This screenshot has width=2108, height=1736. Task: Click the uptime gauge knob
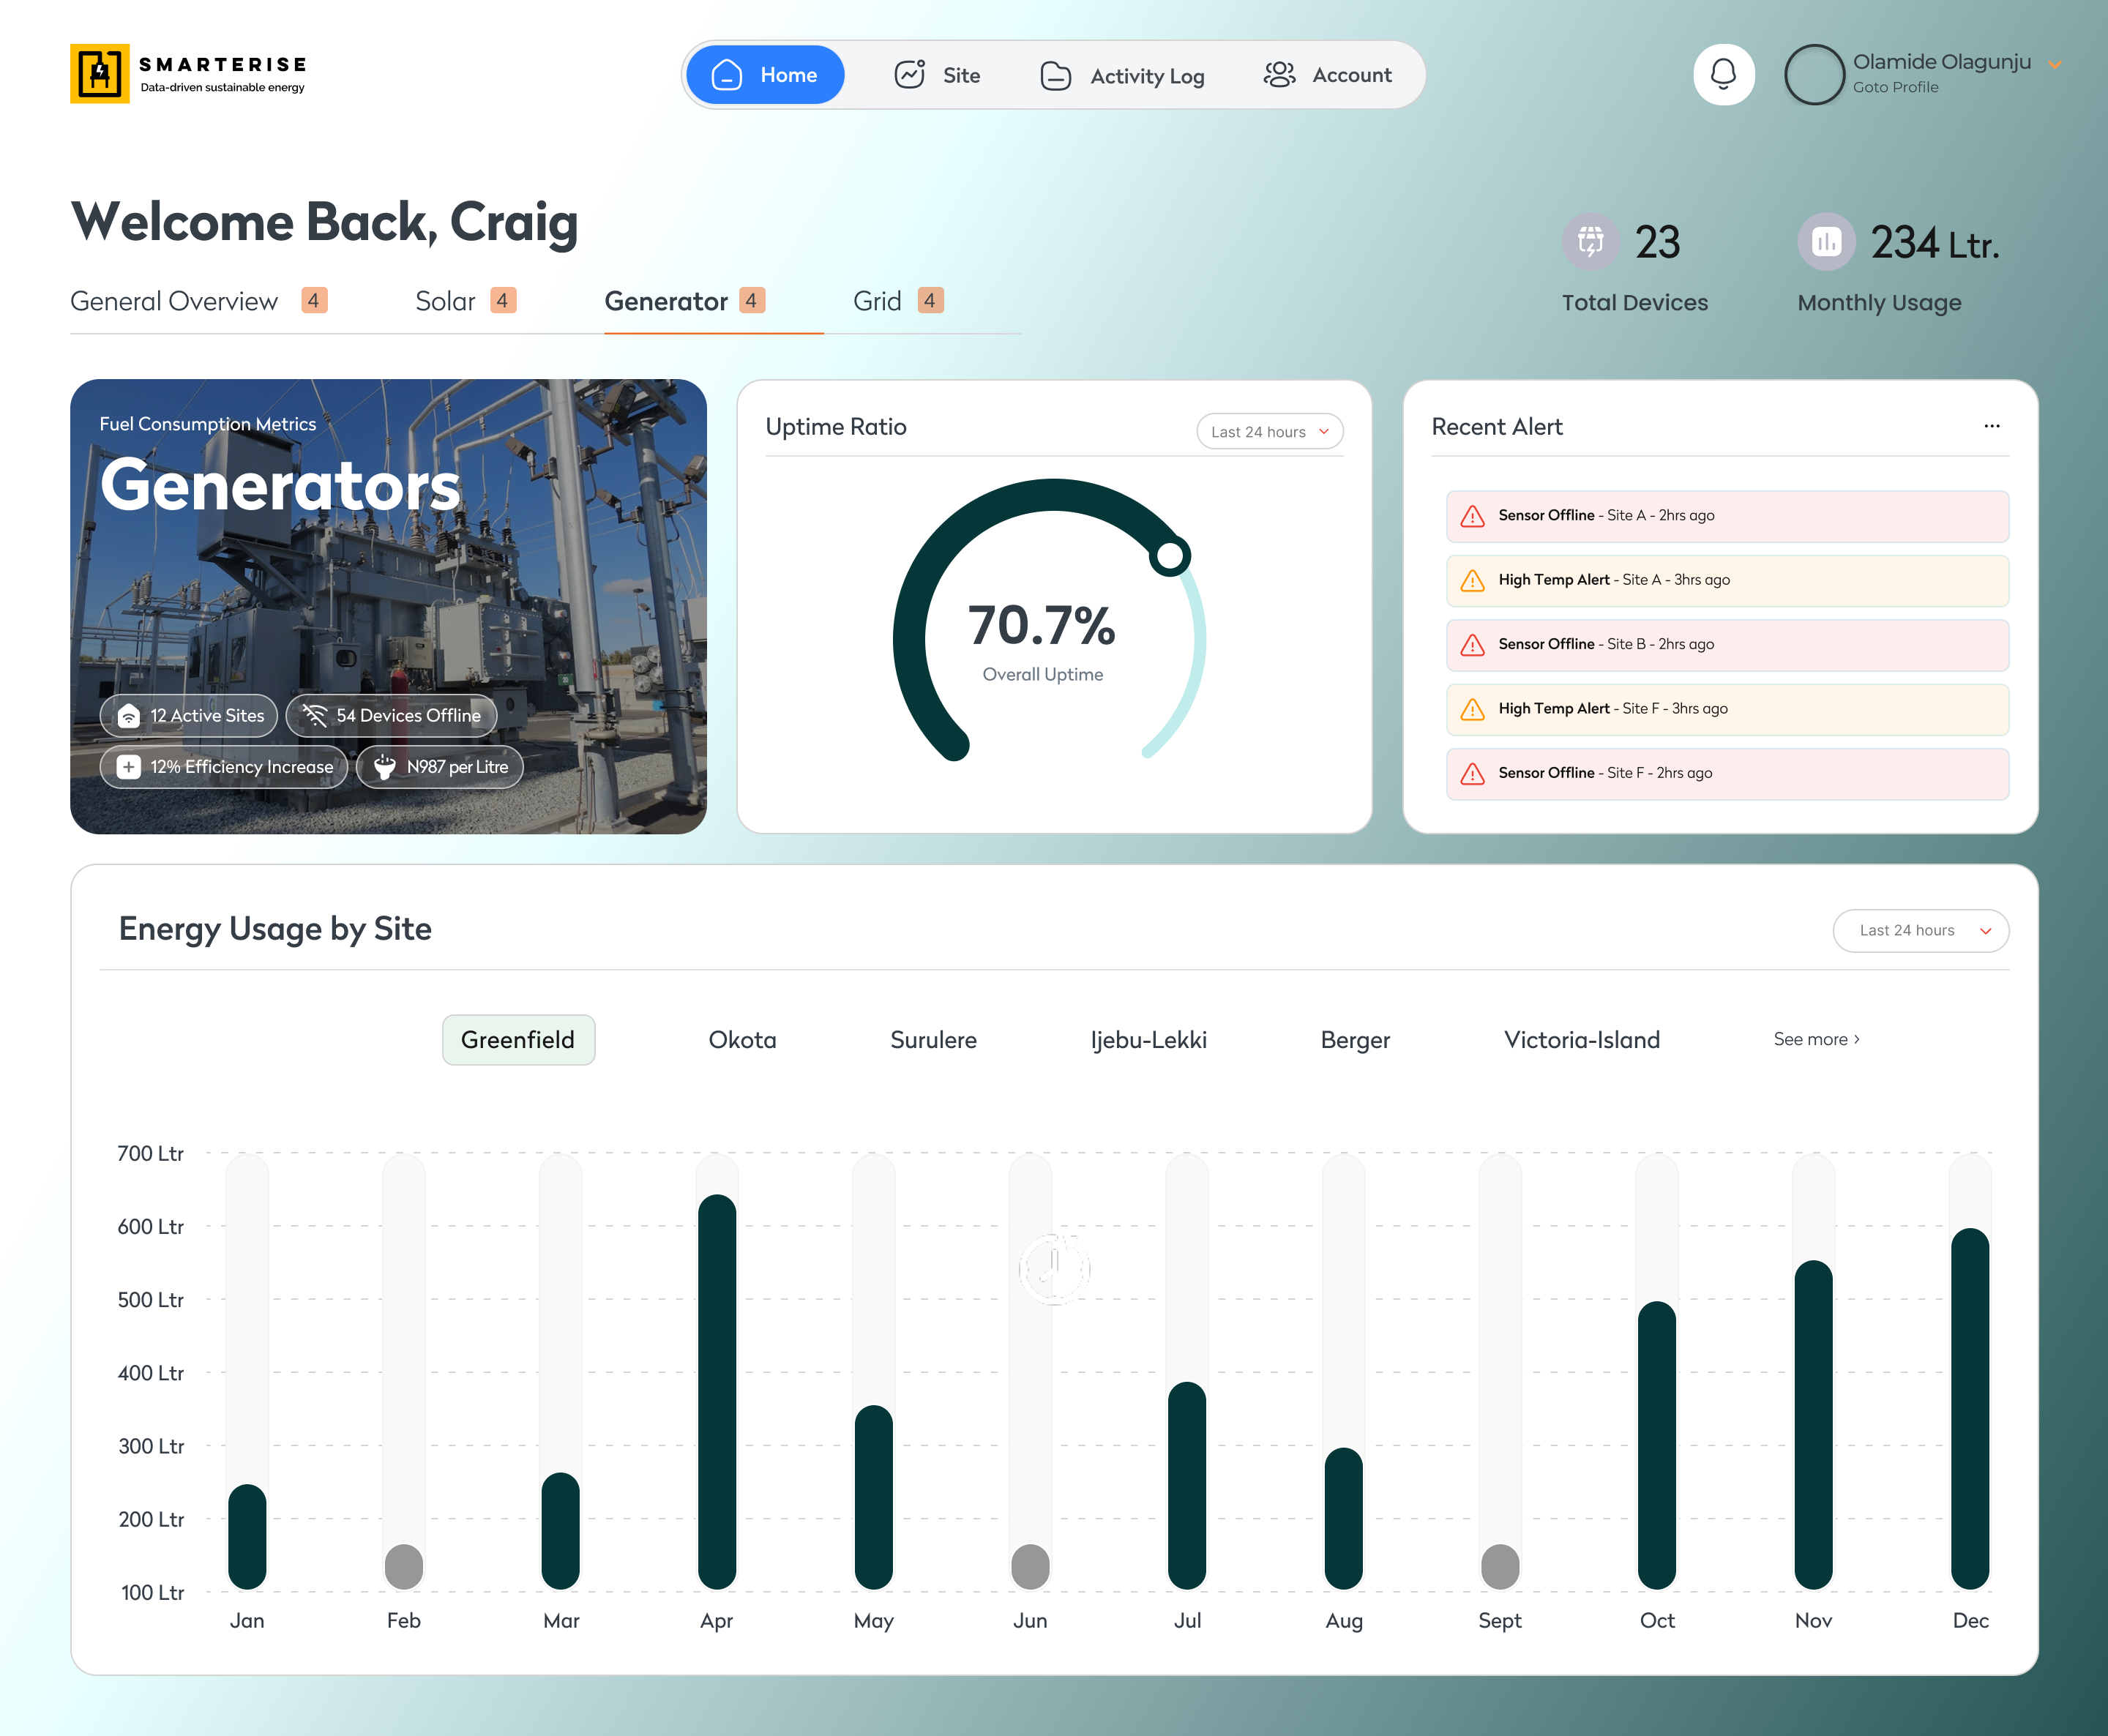(1169, 556)
